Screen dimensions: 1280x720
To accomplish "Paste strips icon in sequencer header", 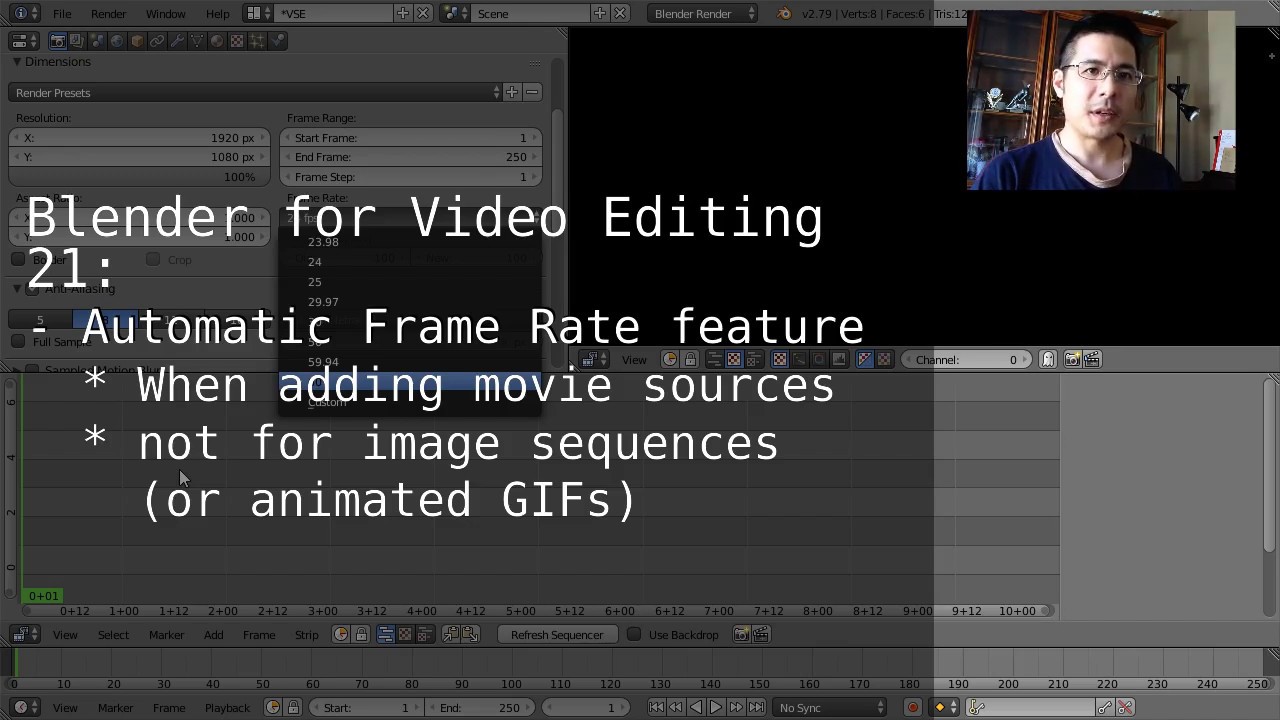I will pyautogui.click(x=471, y=635).
